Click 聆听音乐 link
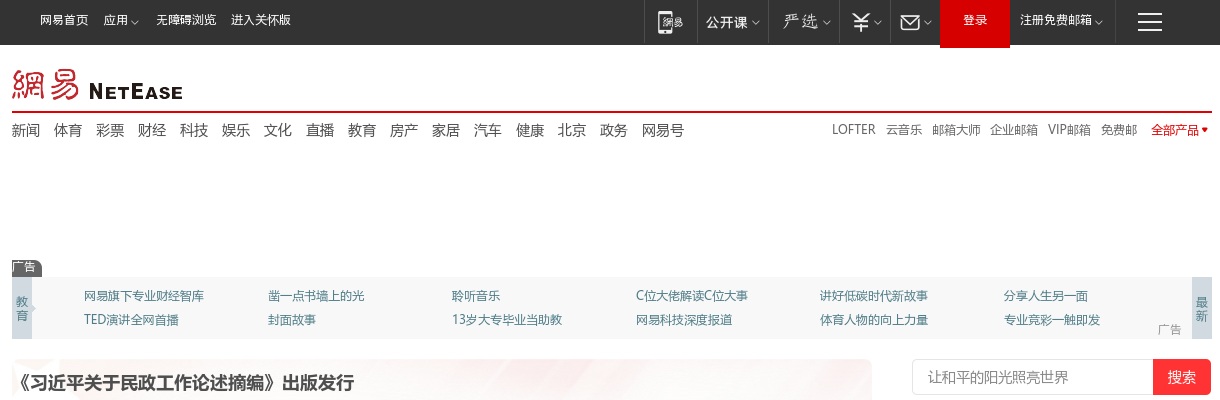 pos(476,296)
